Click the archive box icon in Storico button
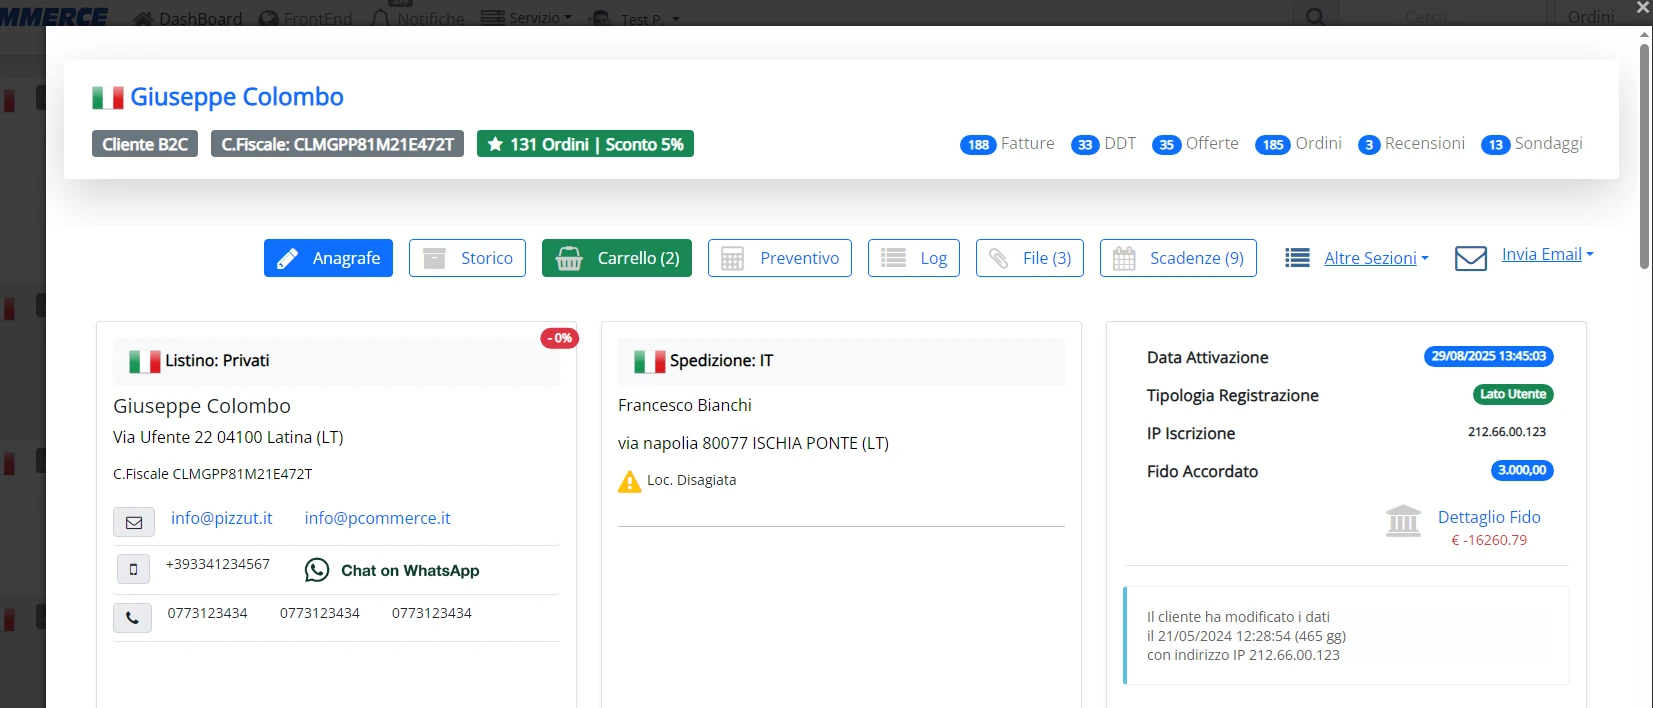This screenshot has height=708, width=1653. point(434,259)
